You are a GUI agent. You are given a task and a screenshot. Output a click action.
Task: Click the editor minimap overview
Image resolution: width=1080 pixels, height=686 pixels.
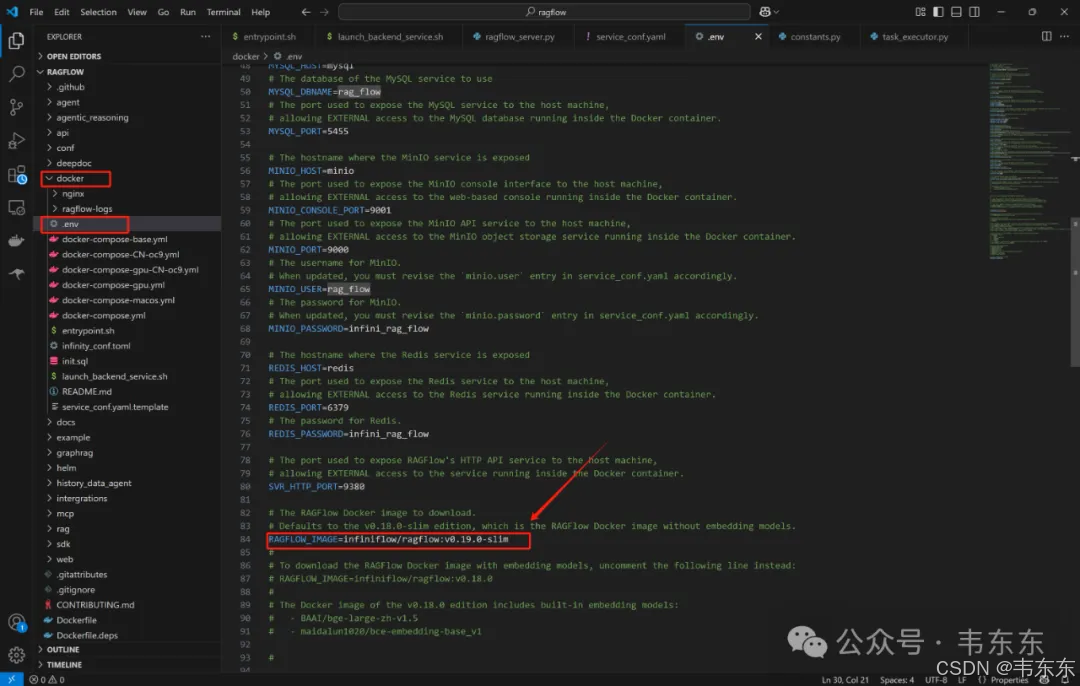(1028, 162)
